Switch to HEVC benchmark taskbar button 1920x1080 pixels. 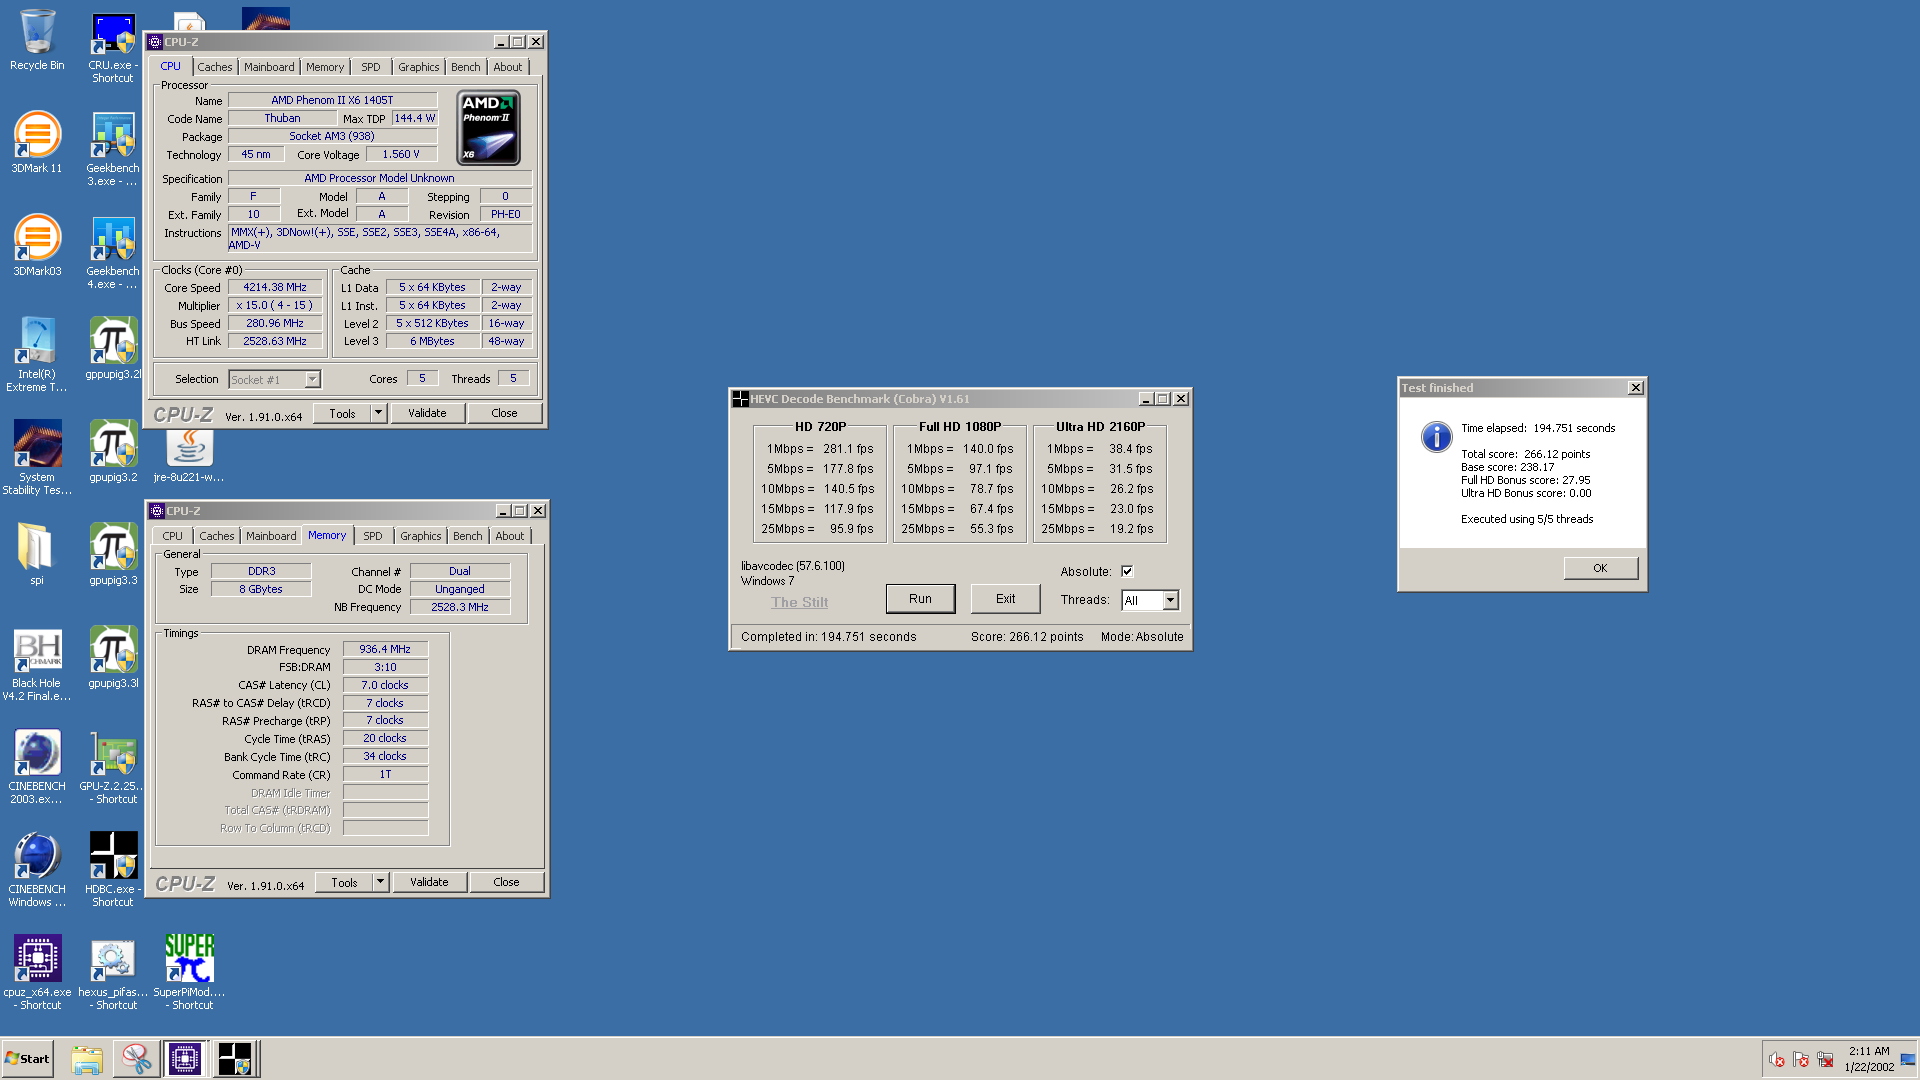(x=236, y=1059)
